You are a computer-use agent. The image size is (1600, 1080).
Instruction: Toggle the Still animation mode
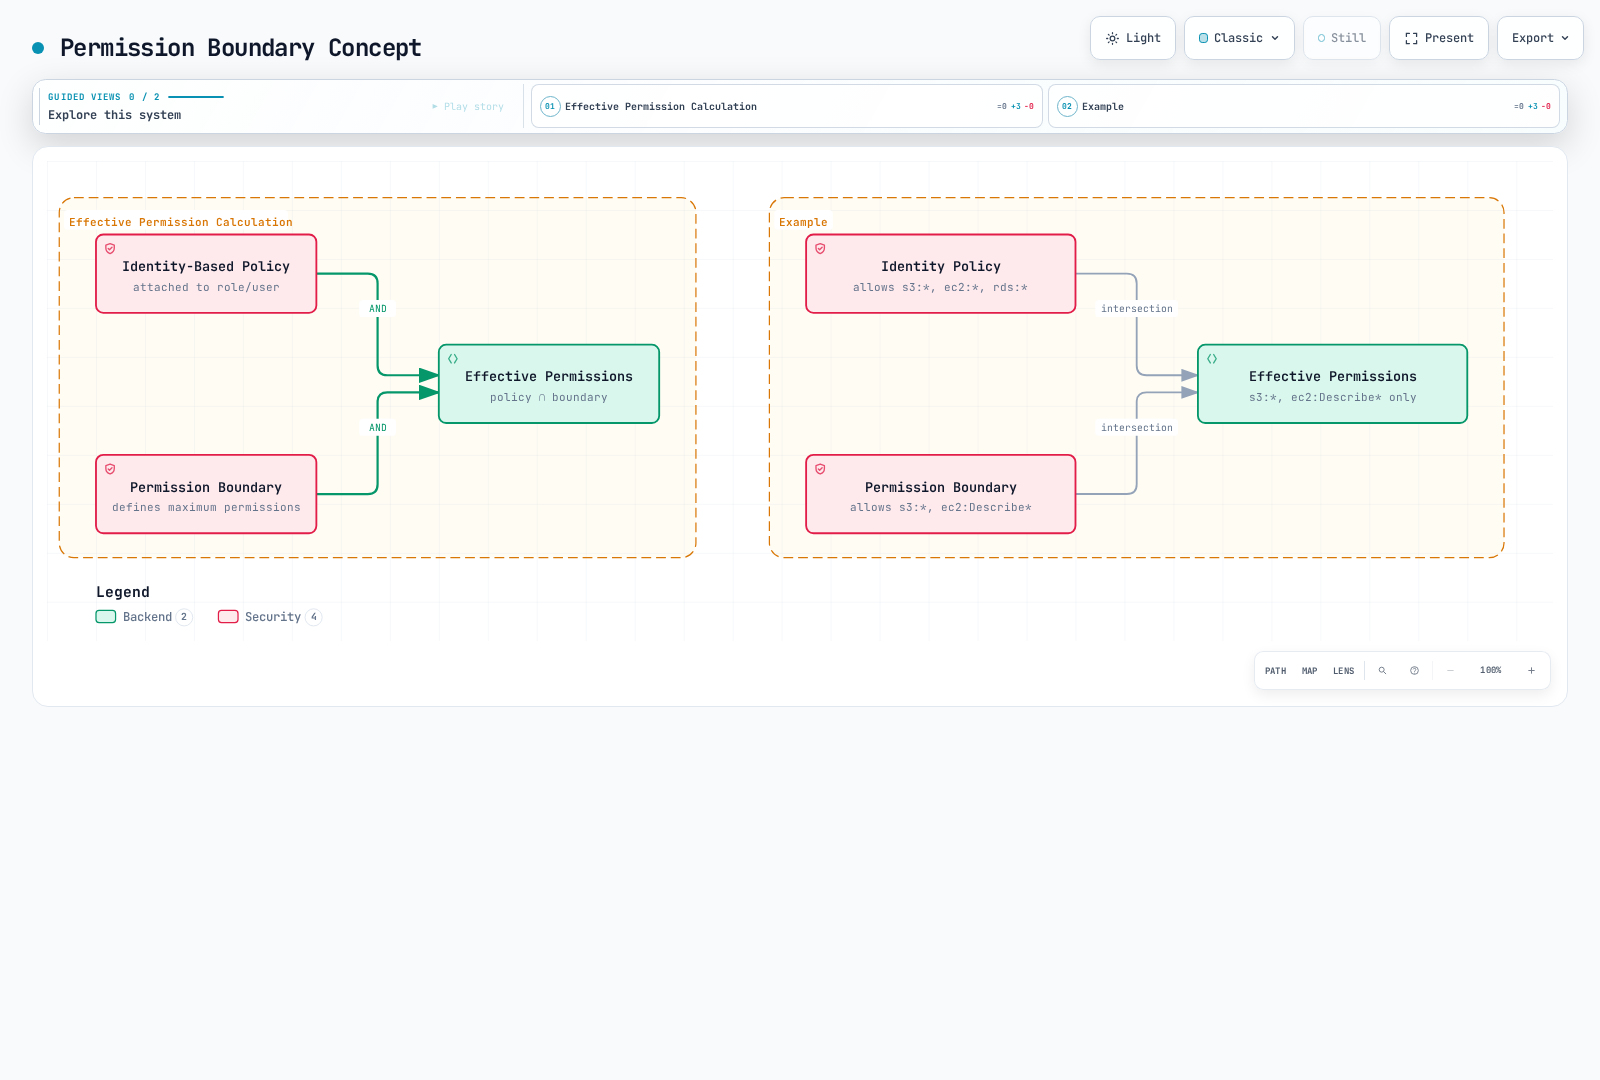click(x=1341, y=38)
